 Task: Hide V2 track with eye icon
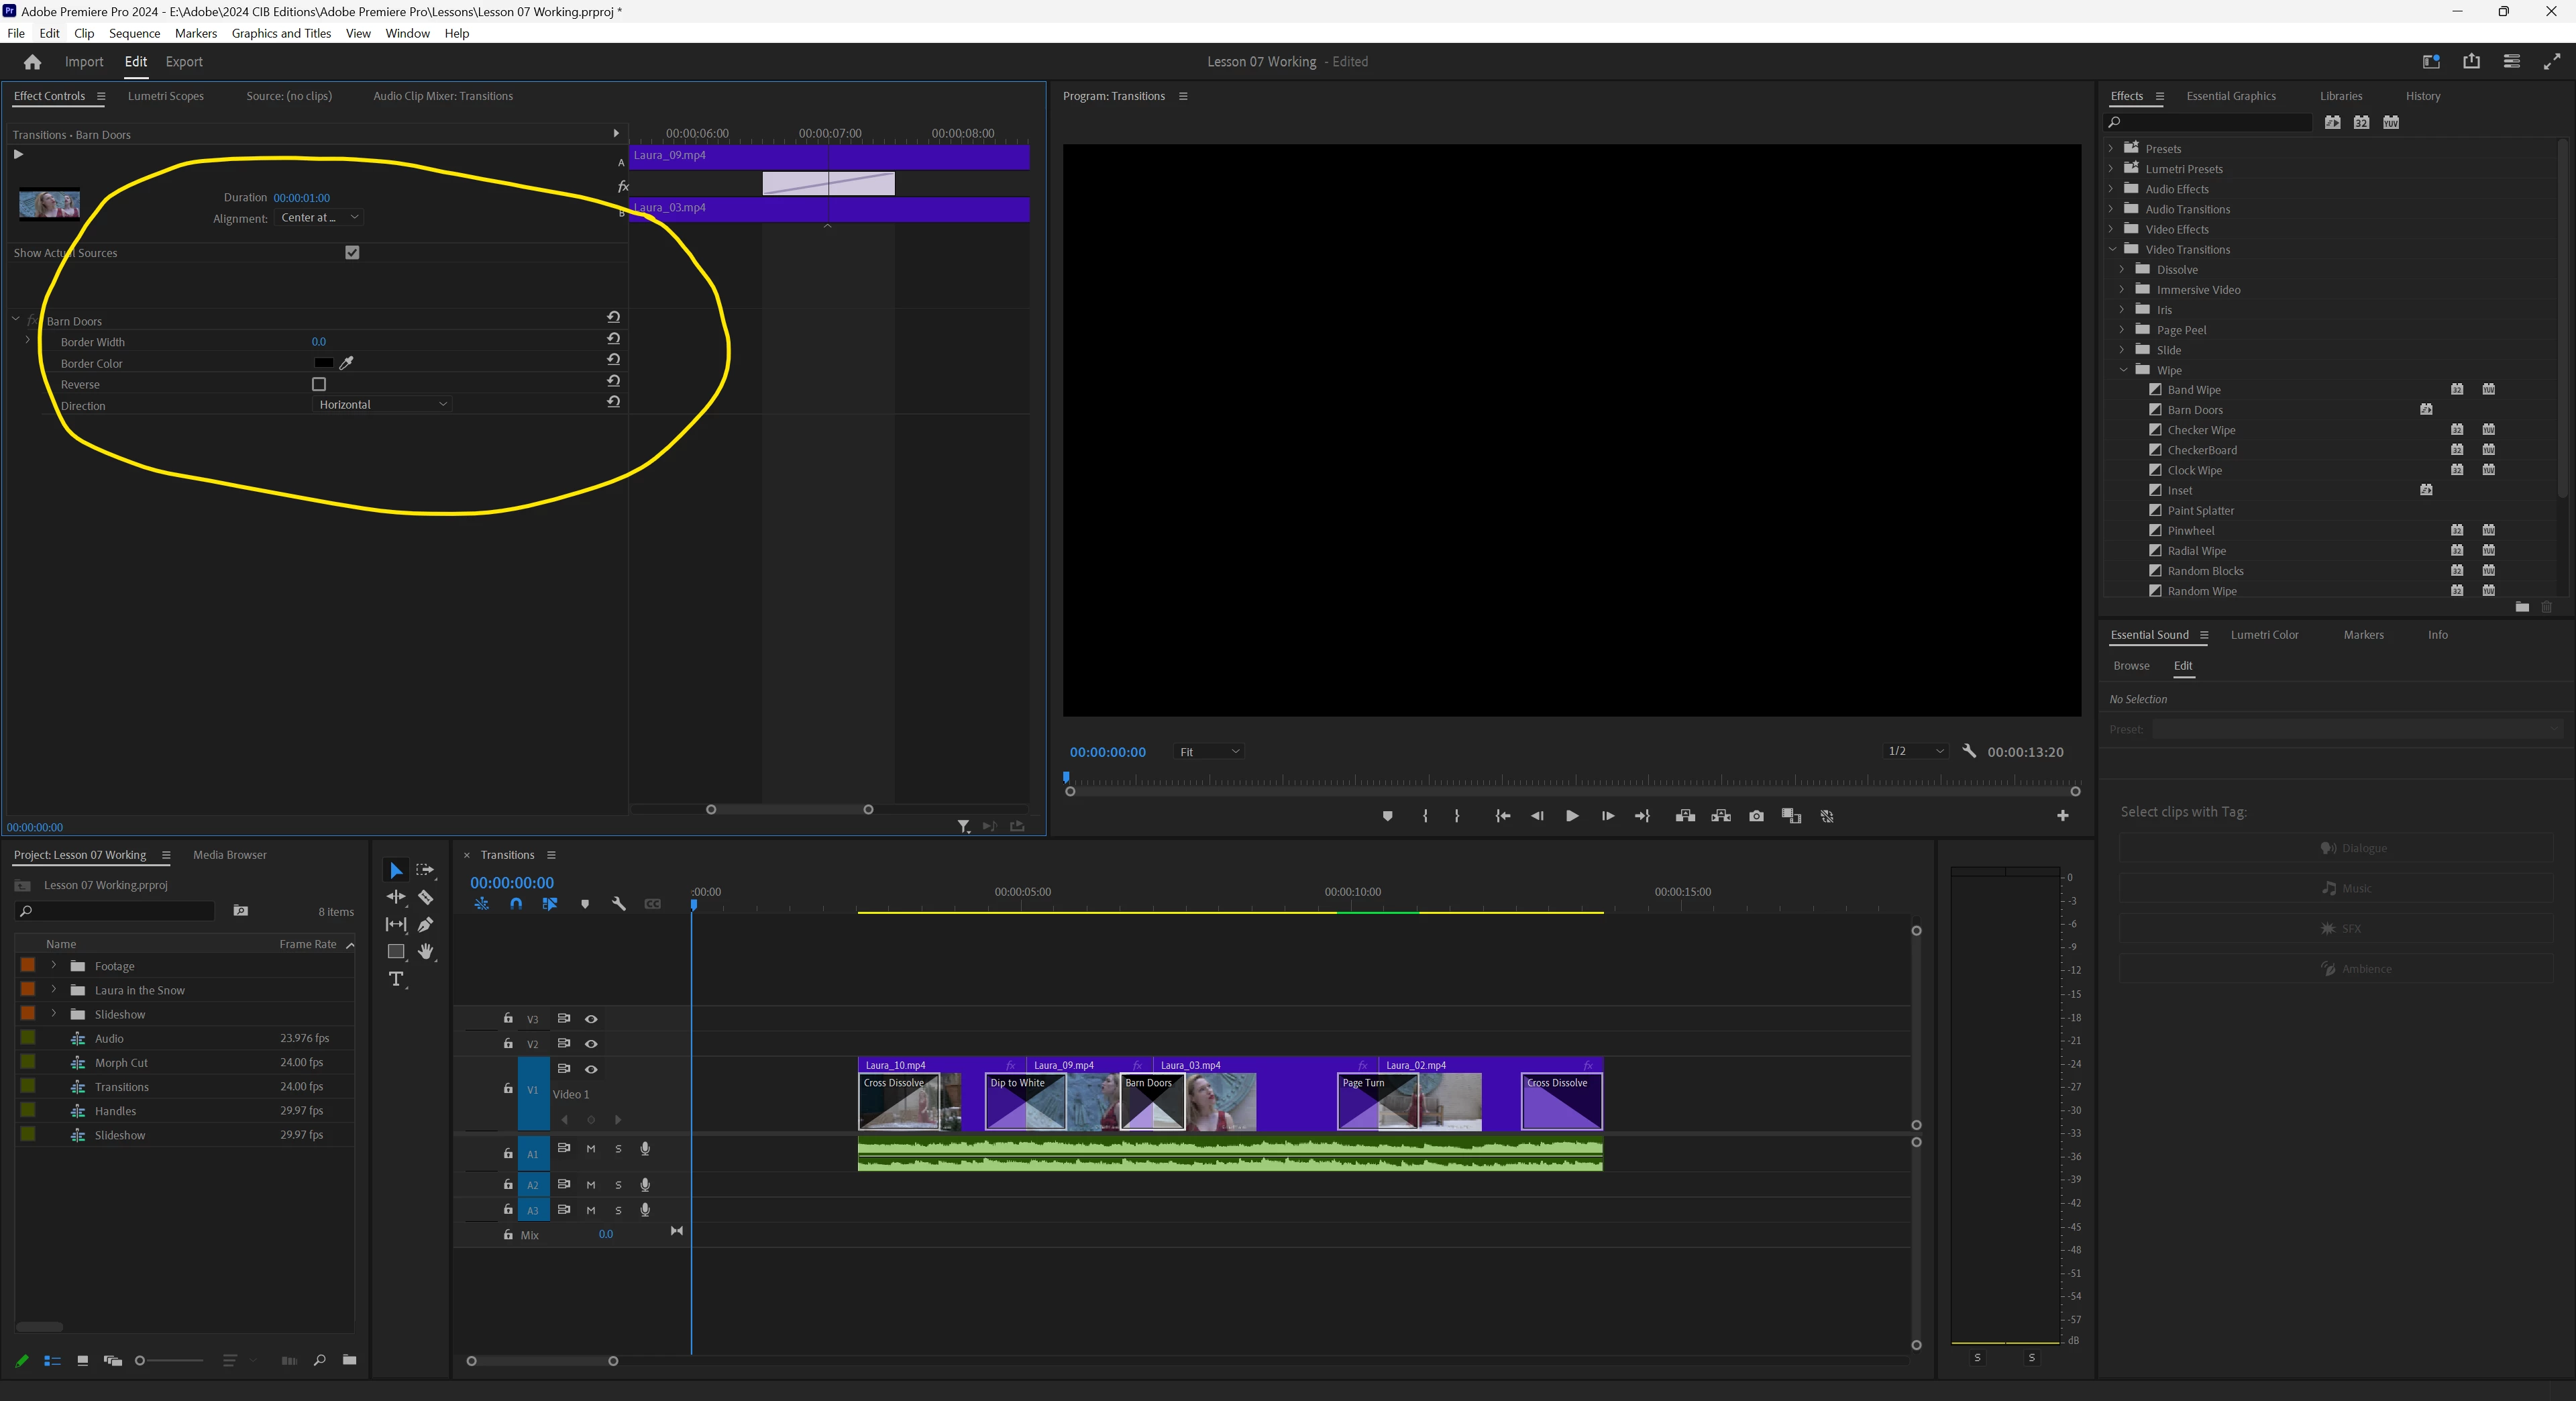coord(591,1044)
